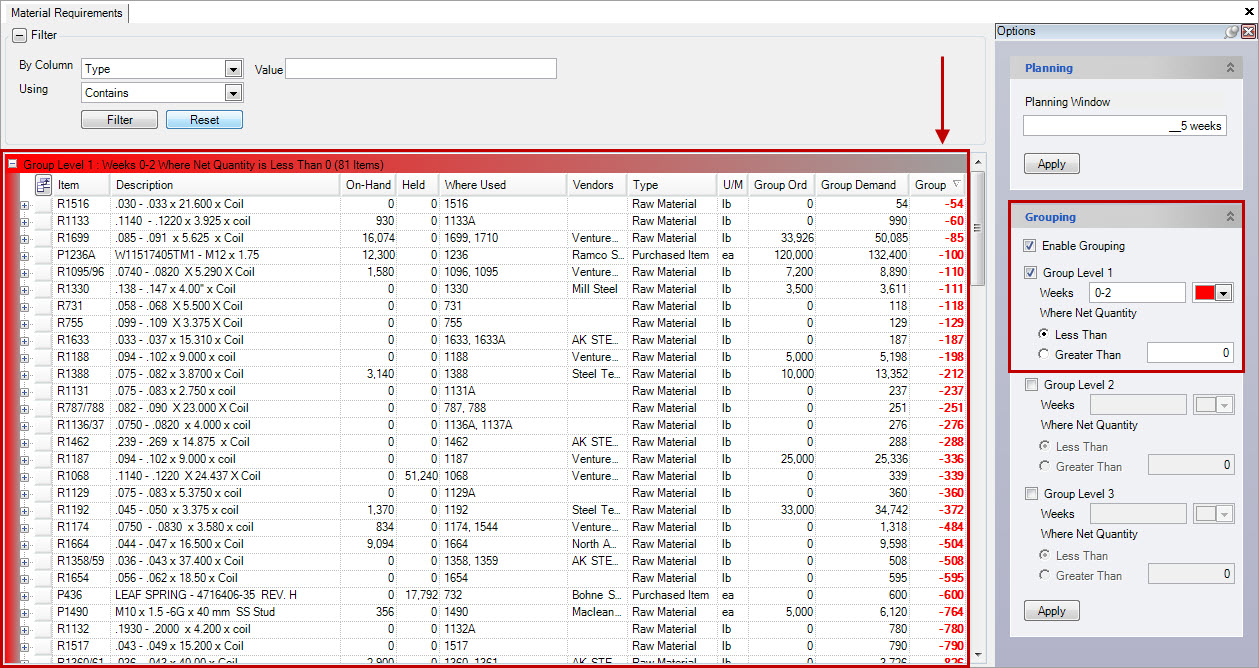The image size is (1259, 668).
Task: Select the Greater Than radio in Group Level 1
Action: [1045, 354]
